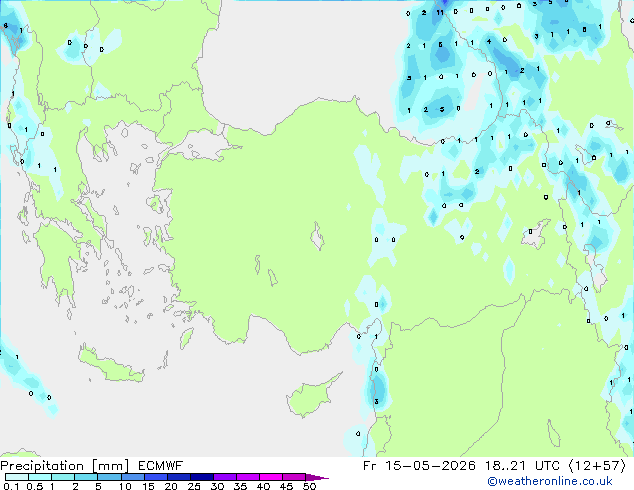Click the '18..21' time range text
Image resolution: width=634 pixels, height=490 pixels.
click(x=505, y=466)
